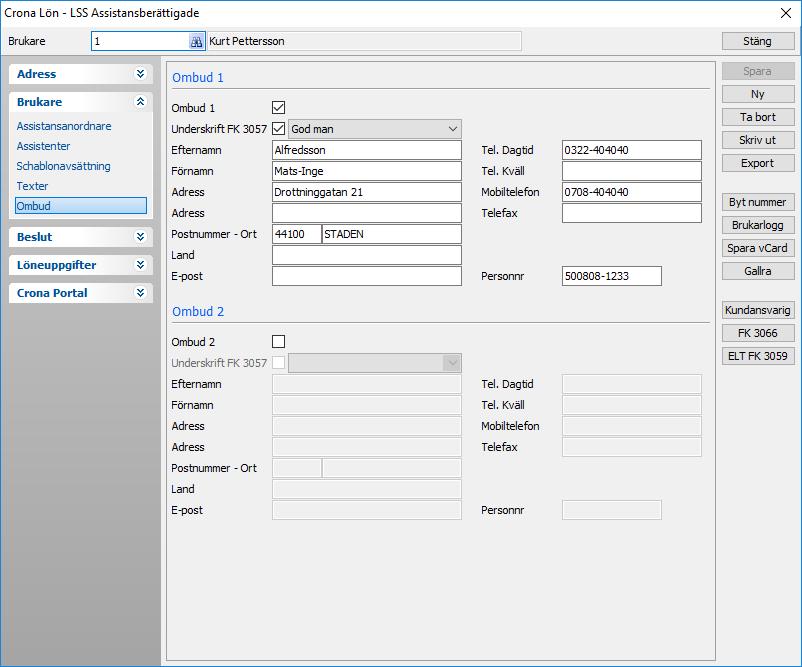The width and height of the screenshot is (802, 667).
Task: Click the empty second Adress field for Ombud 1
Action: pos(367,213)
